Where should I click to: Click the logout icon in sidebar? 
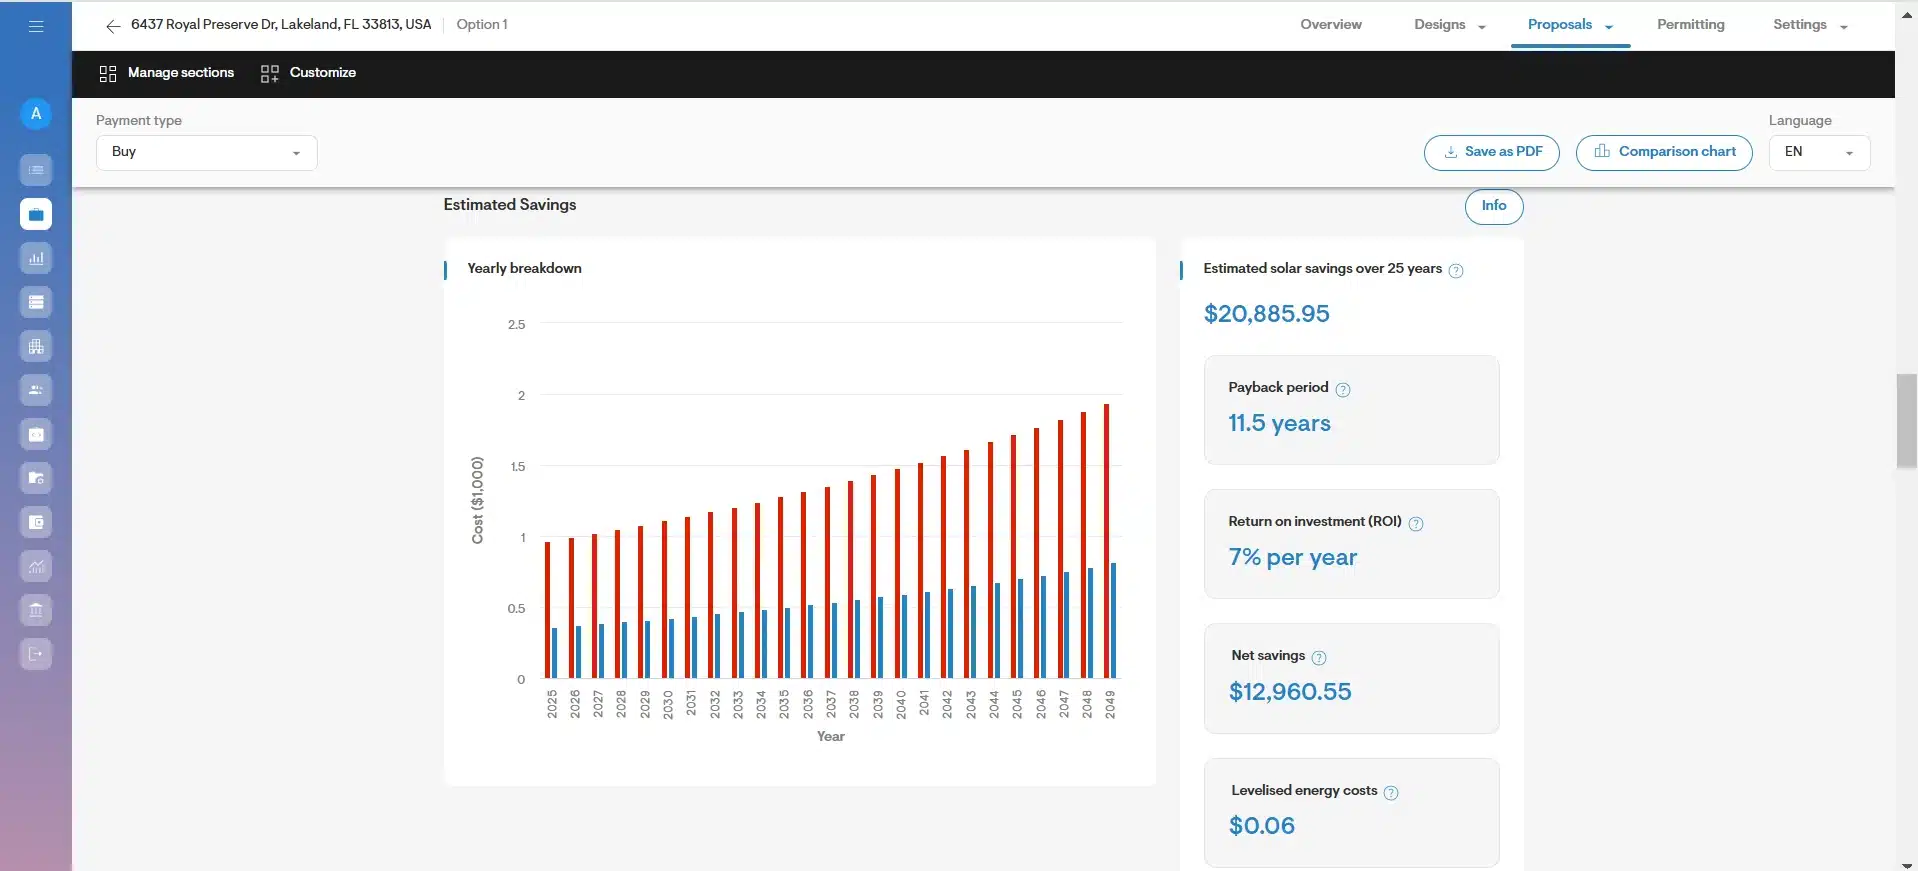[x=36, y=654]
